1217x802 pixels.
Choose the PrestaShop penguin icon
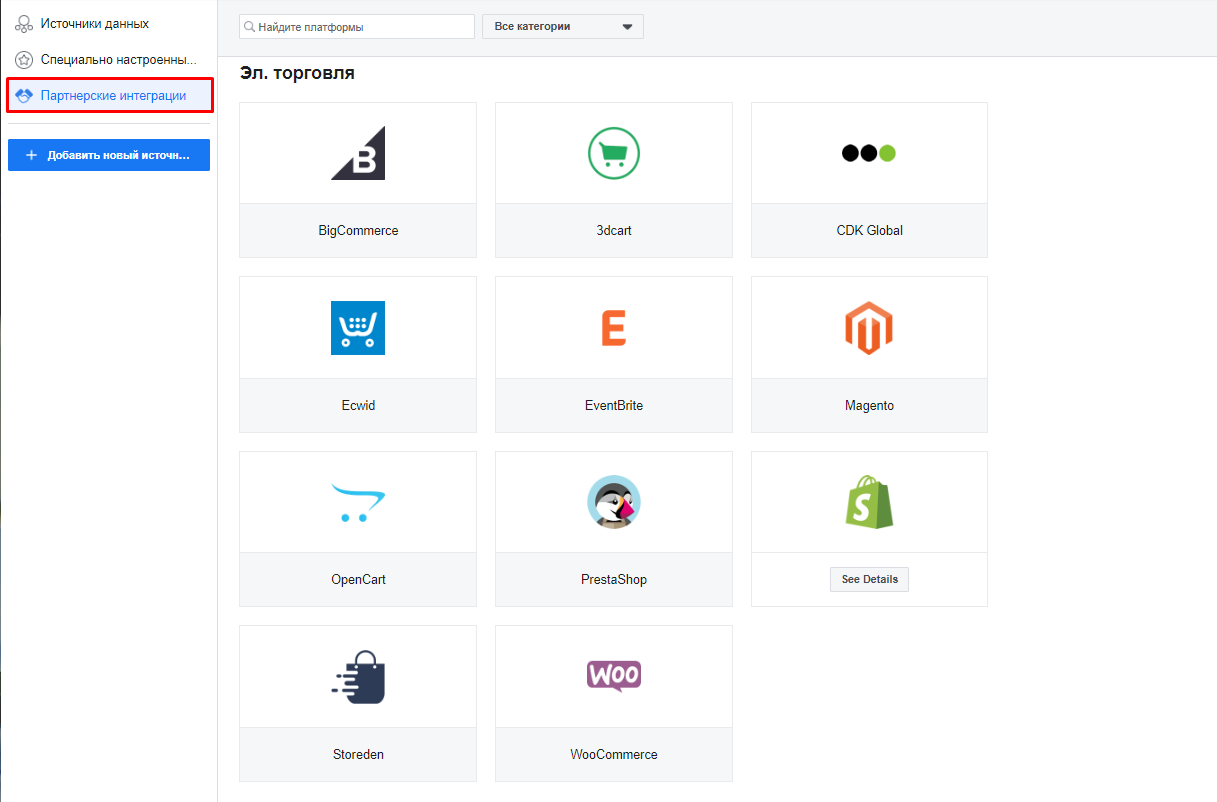point(613,502)
